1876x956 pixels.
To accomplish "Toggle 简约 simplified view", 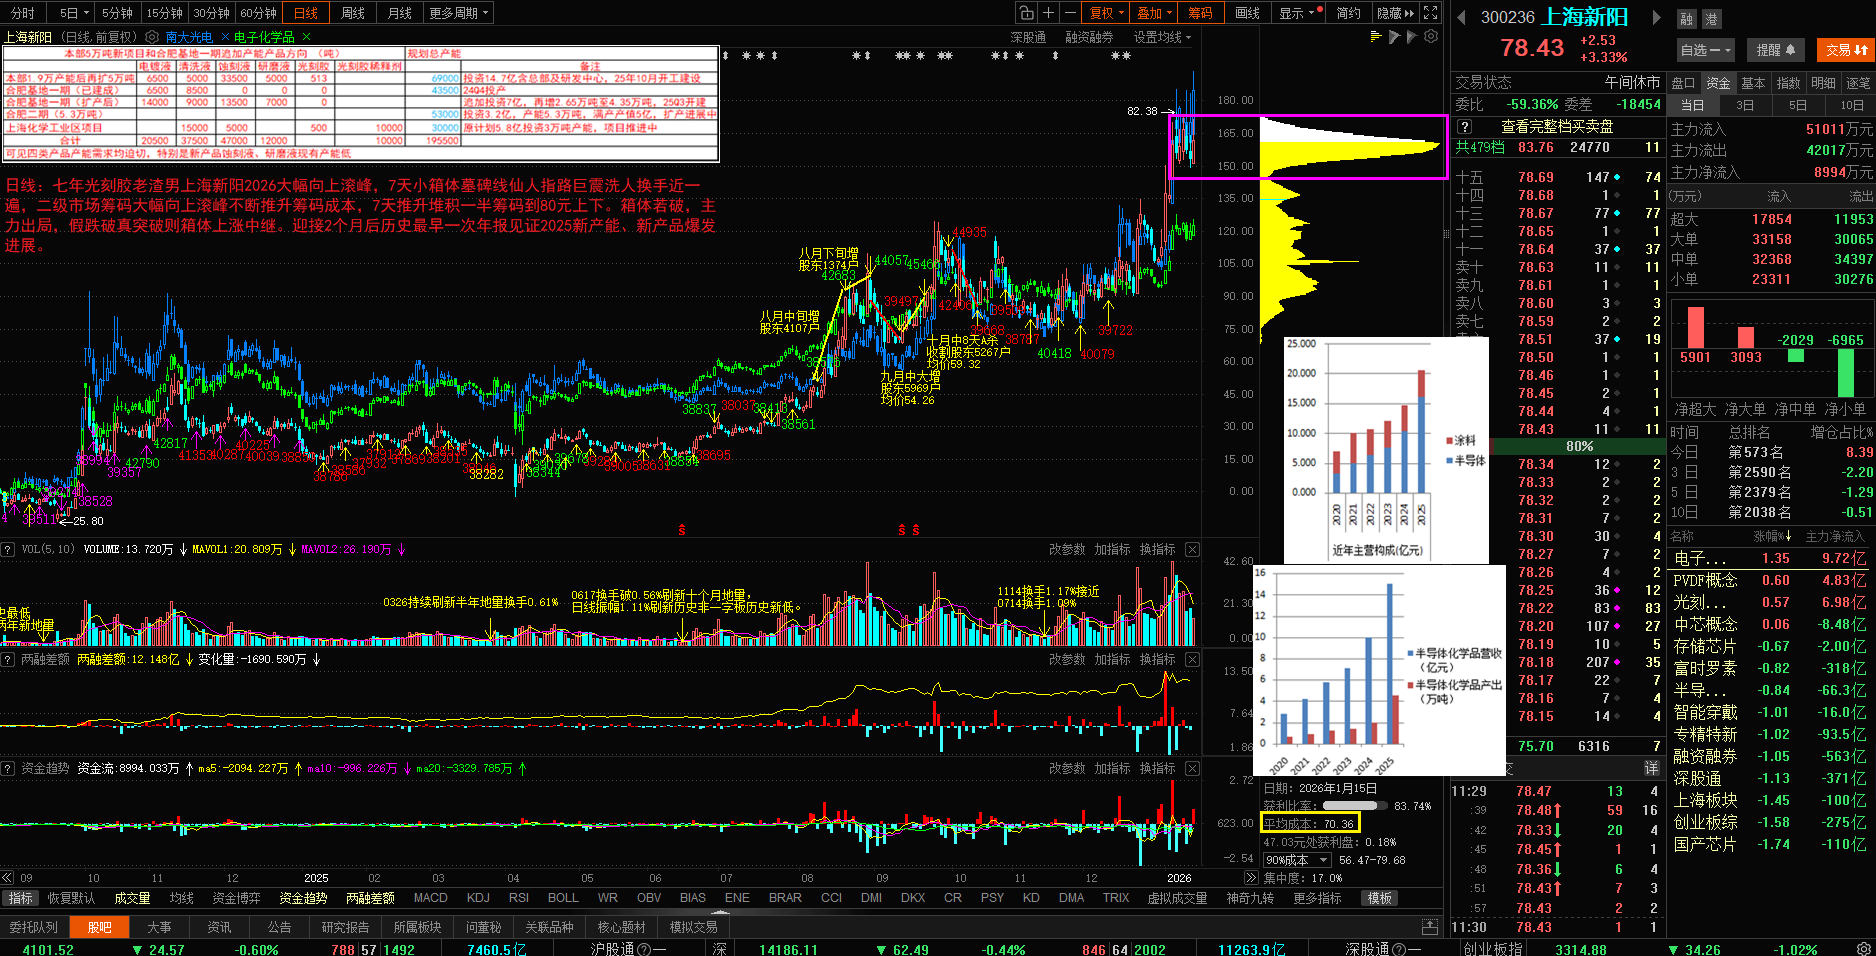I will [1349, 13].
